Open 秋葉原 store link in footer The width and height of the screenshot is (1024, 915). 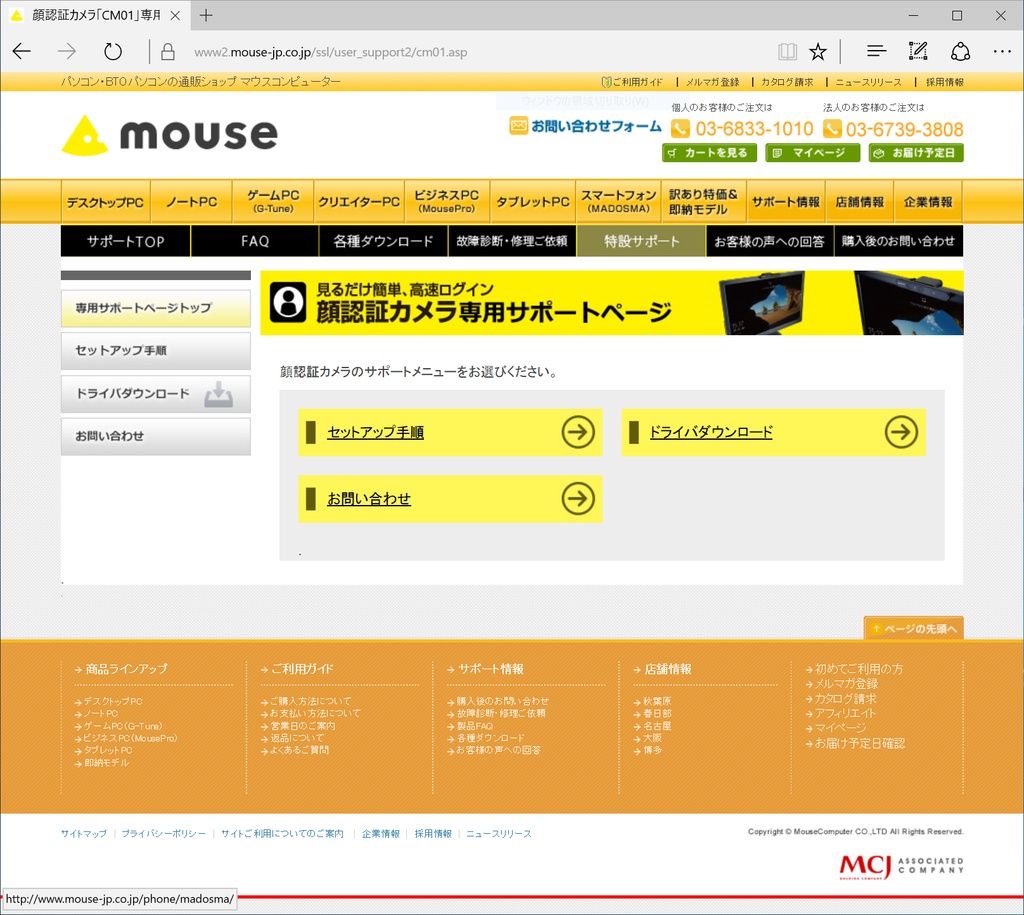[657, 701]
